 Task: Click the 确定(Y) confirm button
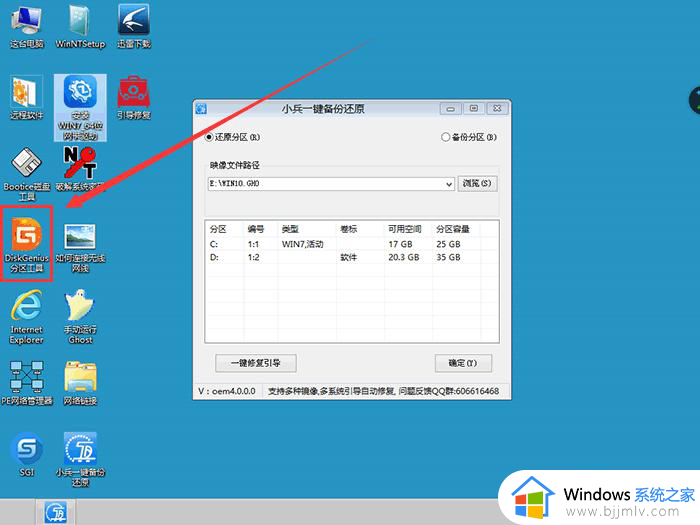[x=463, y=363]
